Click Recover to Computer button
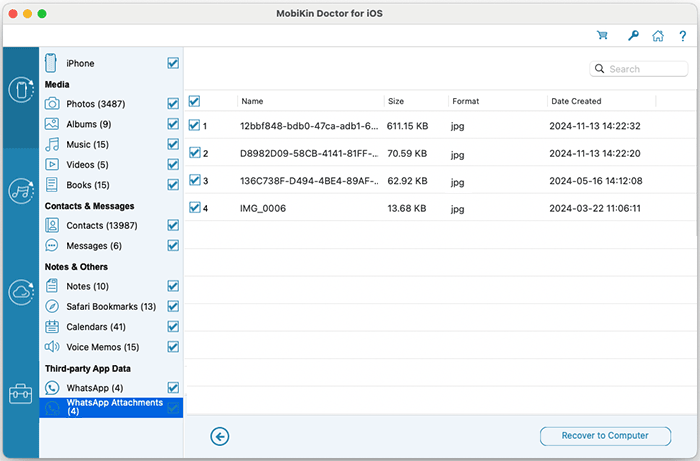This screenshot has width=700, height=461. click(x=605, y=436)
